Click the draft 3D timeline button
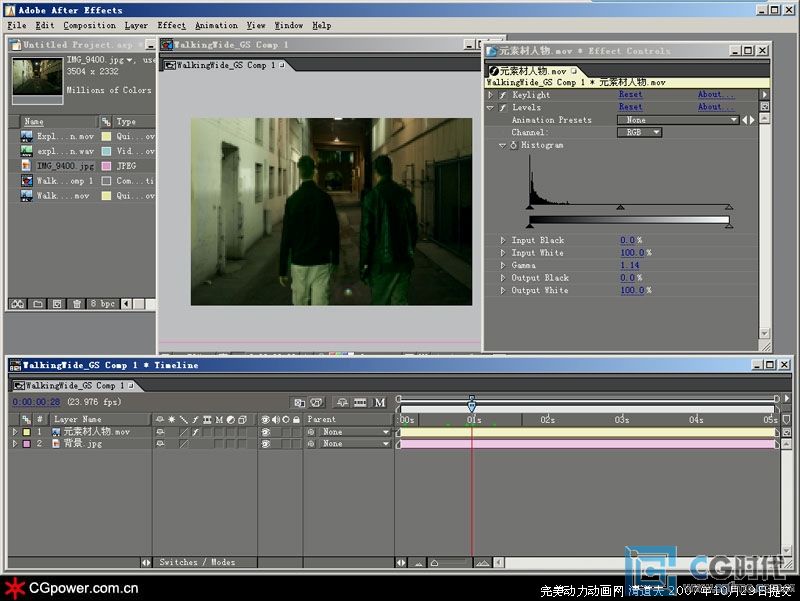This screenshot has height=601, width=800. [x=317, y=403]
